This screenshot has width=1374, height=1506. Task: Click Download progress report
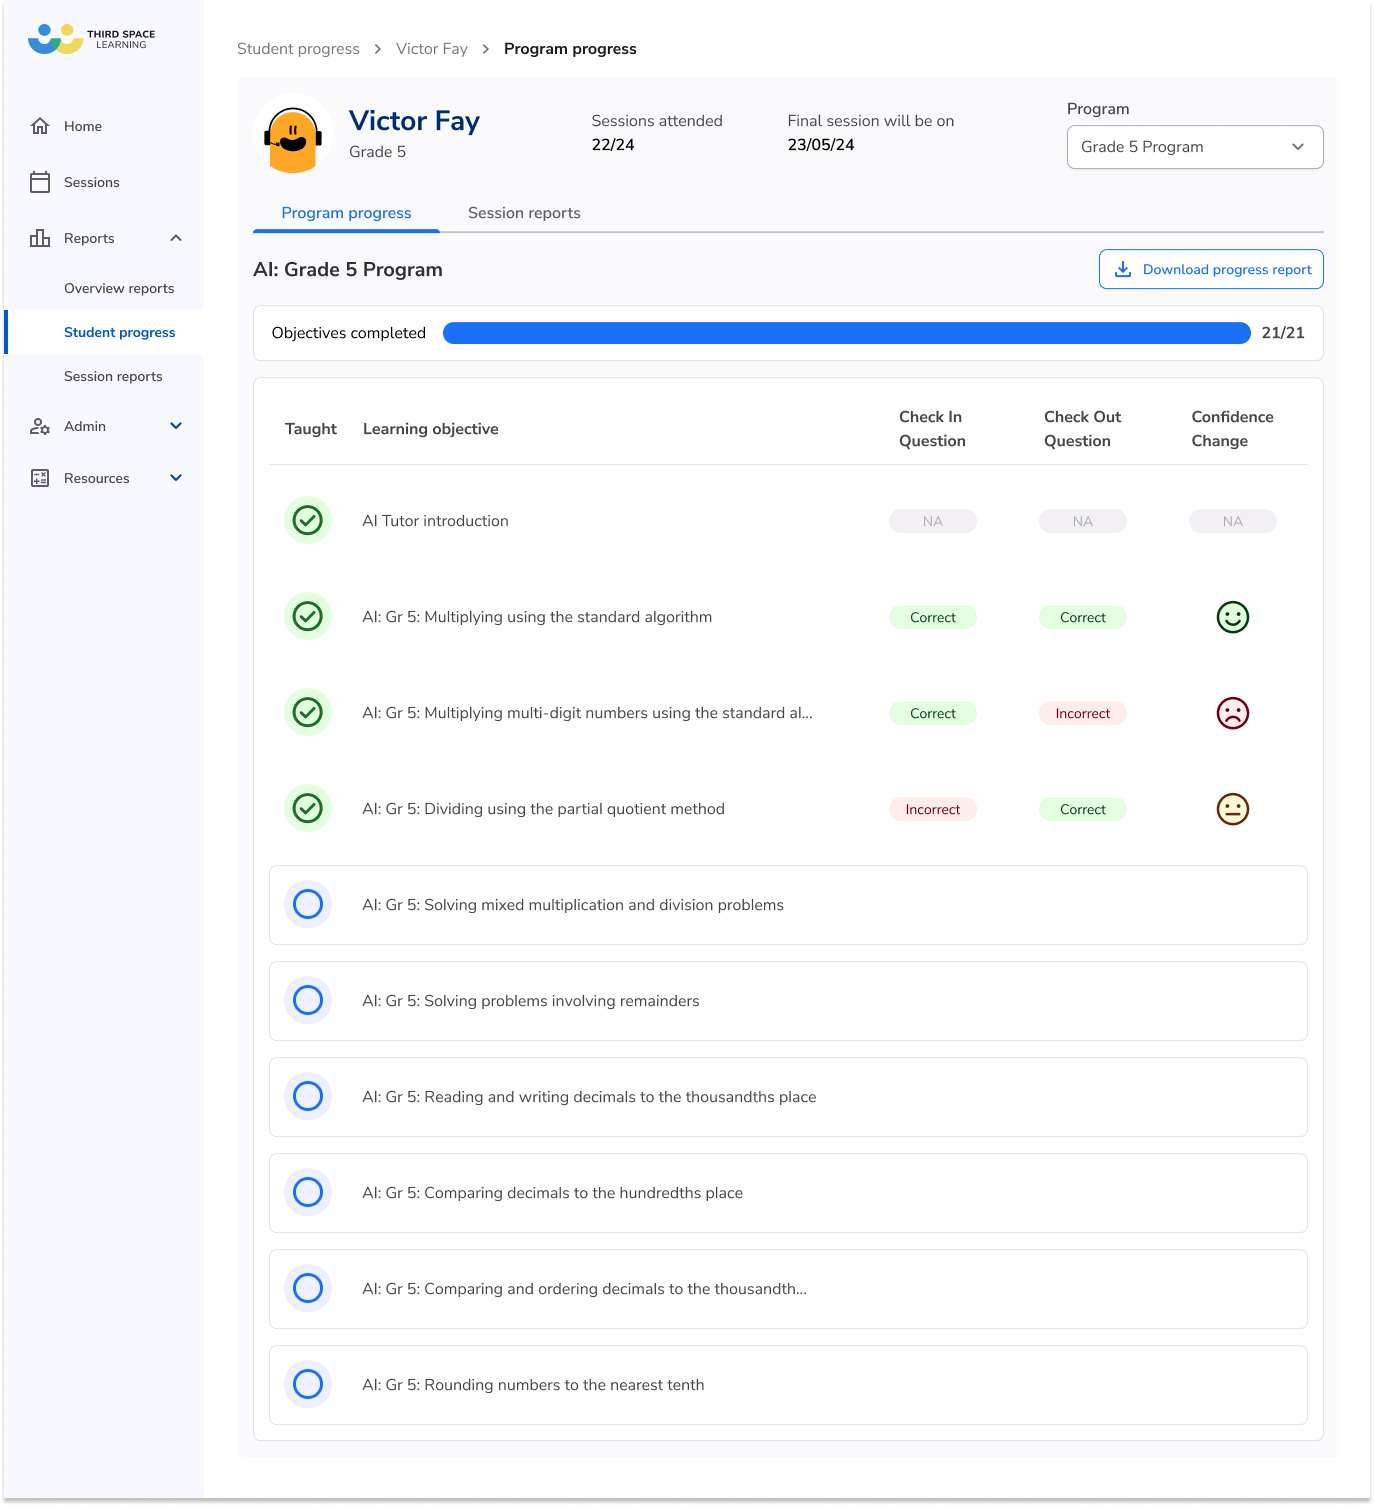point(1210,269)
